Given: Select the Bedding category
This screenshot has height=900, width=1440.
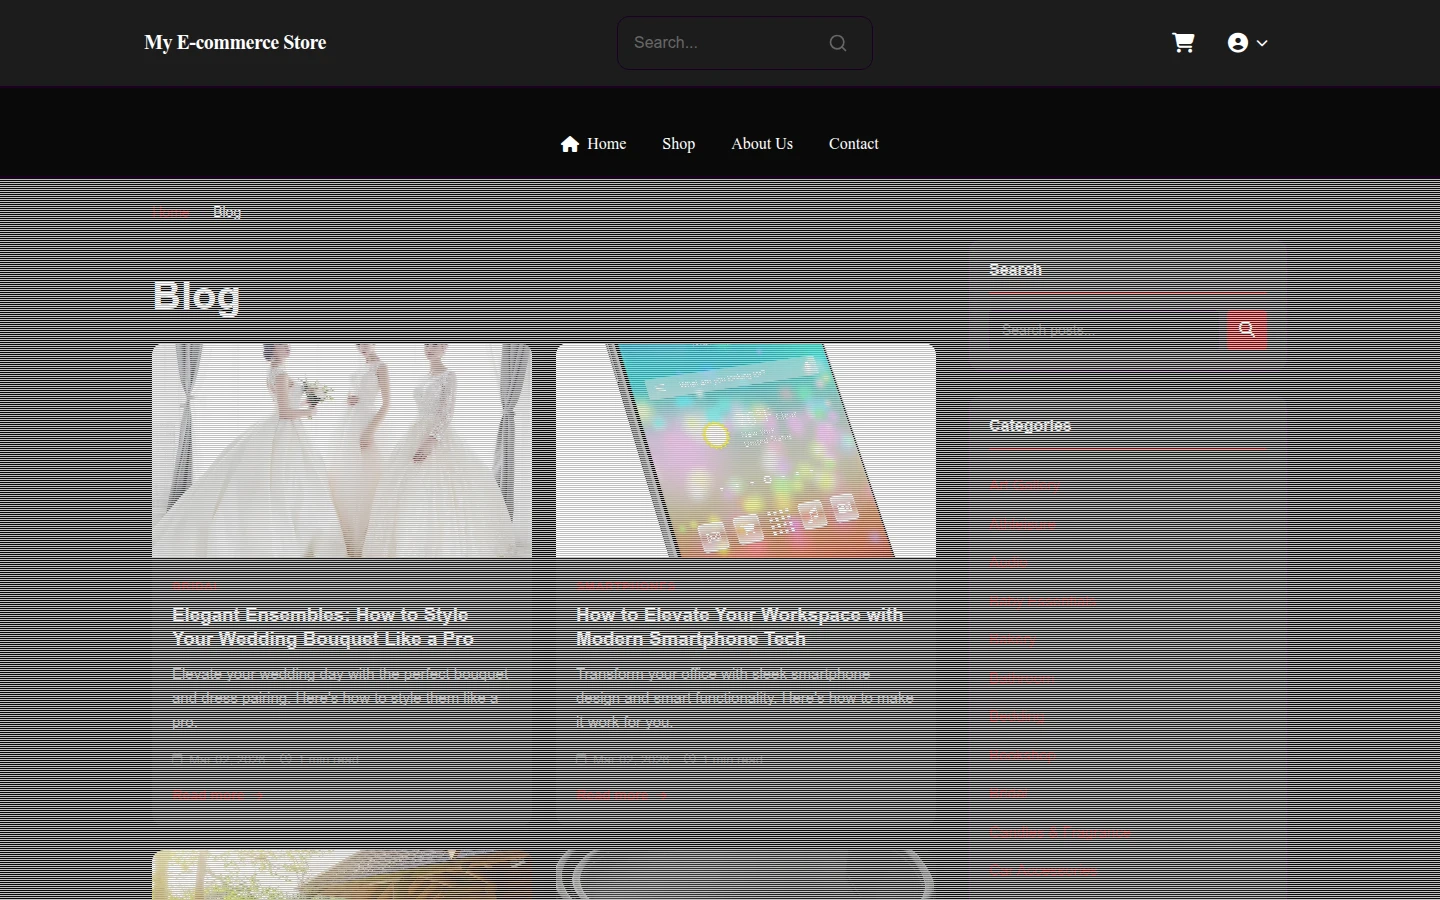Looking at the screenshot, I should [x=1017, y=717].
